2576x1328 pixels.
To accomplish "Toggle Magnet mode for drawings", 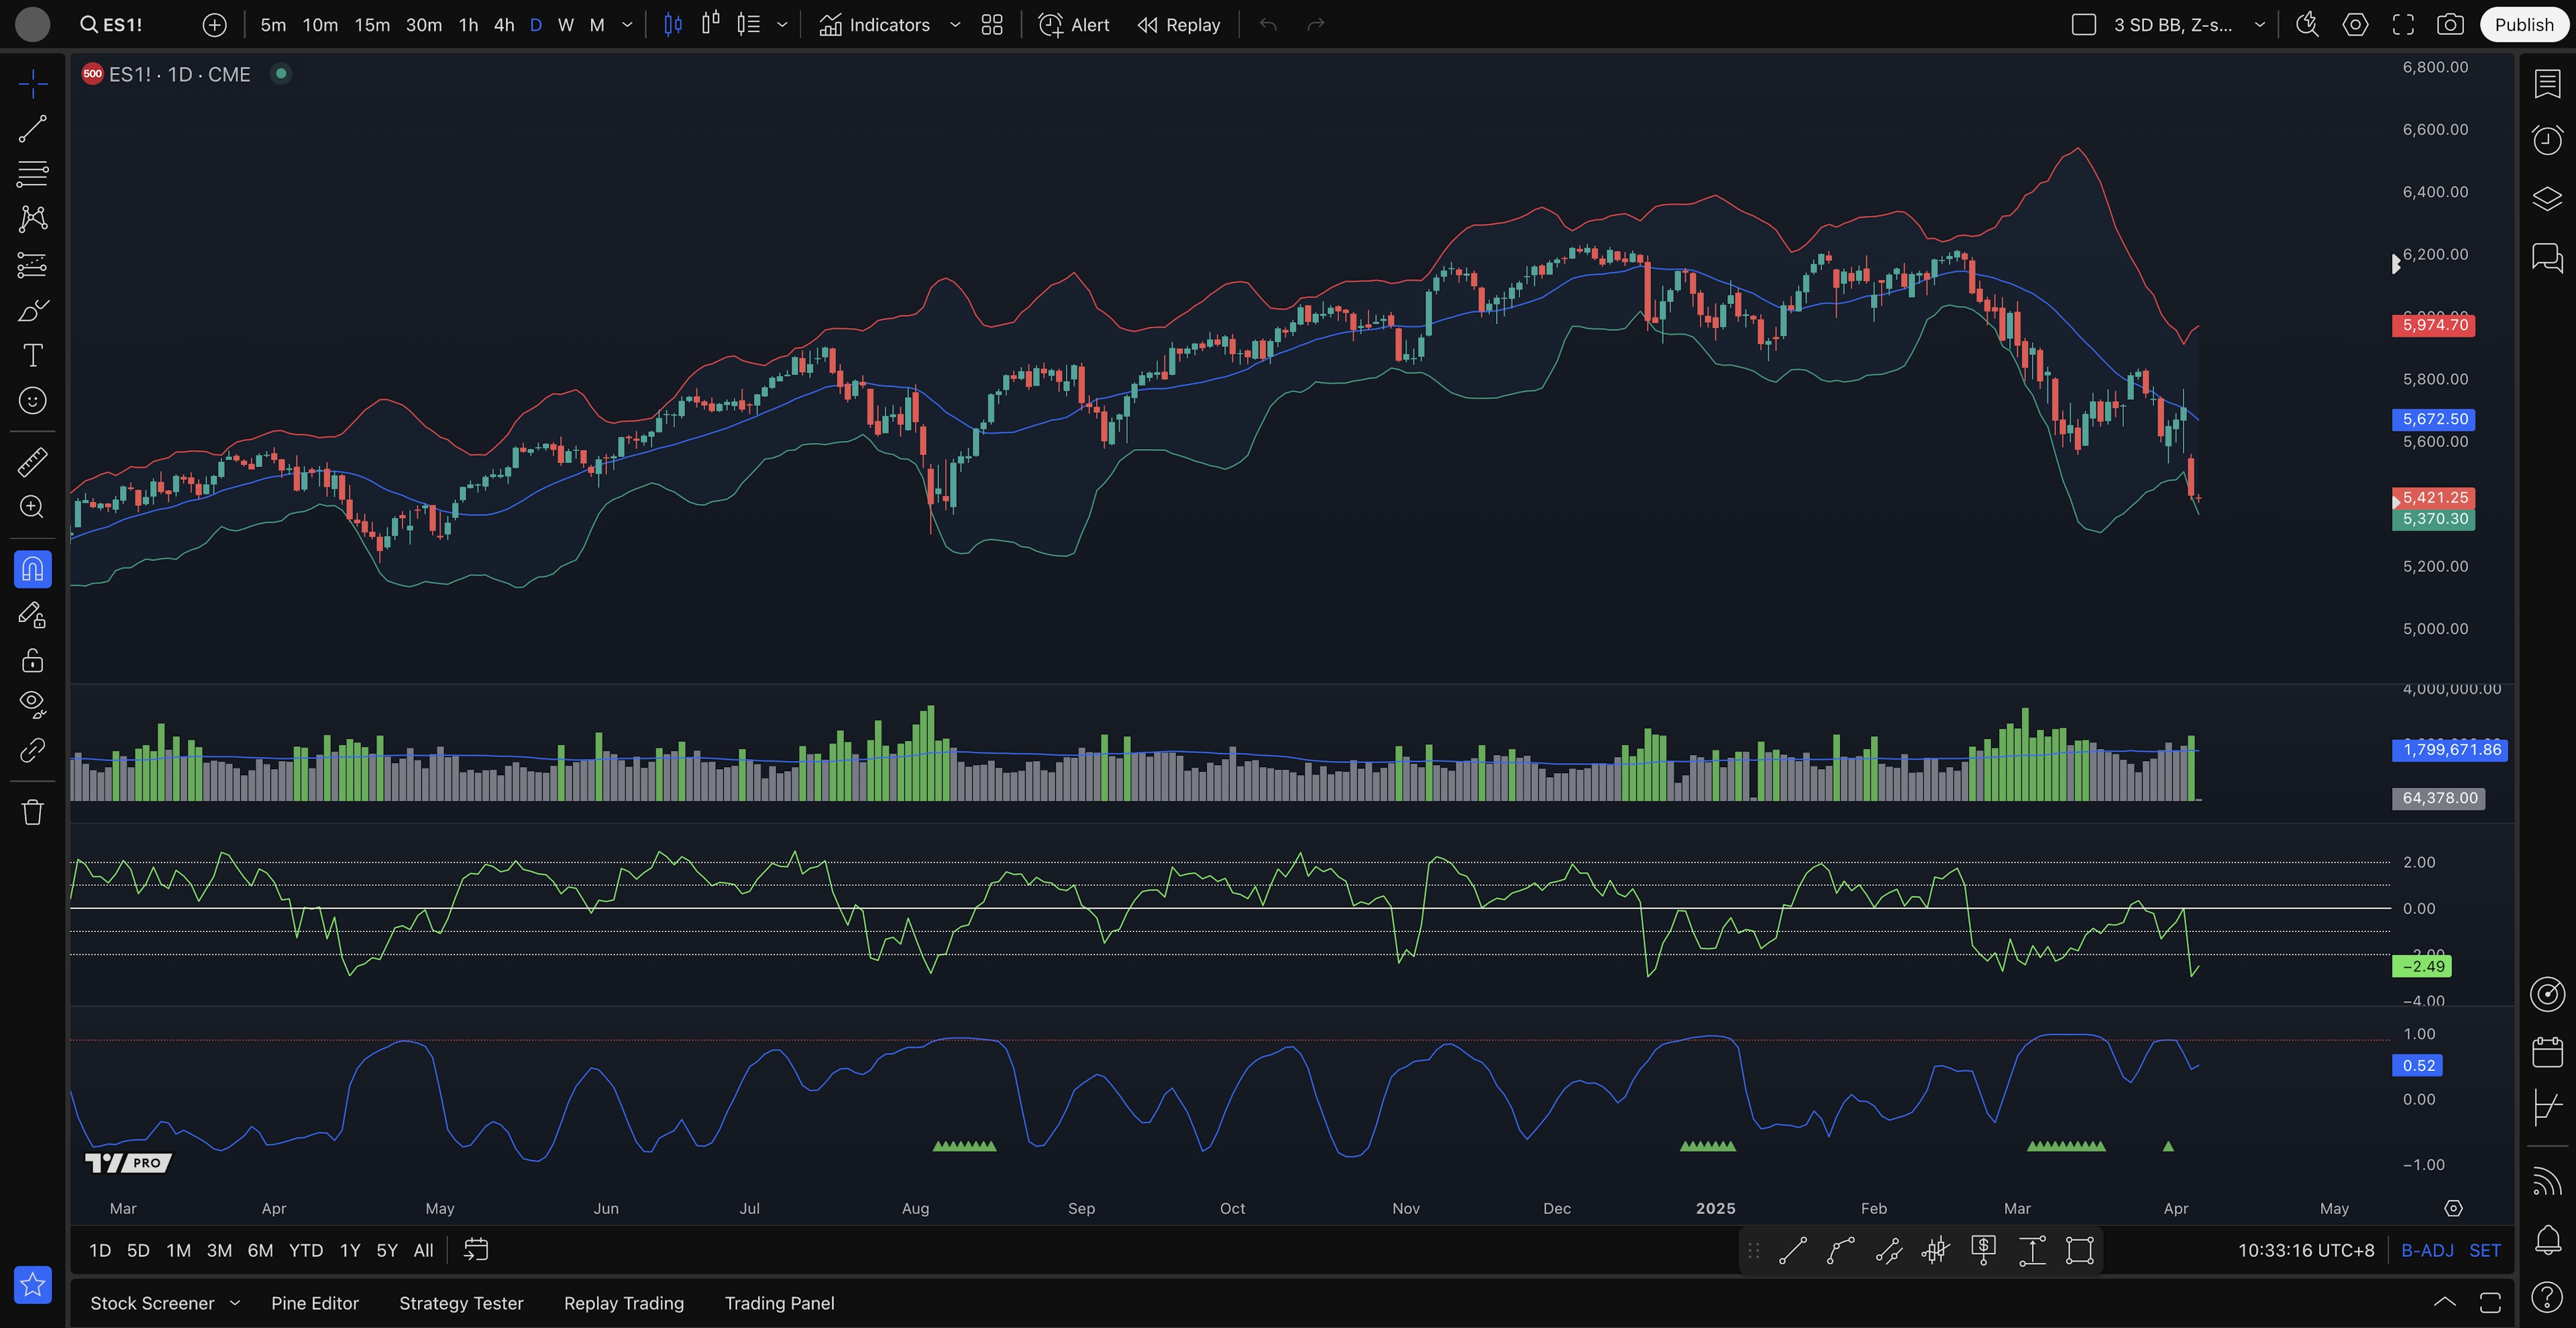I will pos(32,569).
